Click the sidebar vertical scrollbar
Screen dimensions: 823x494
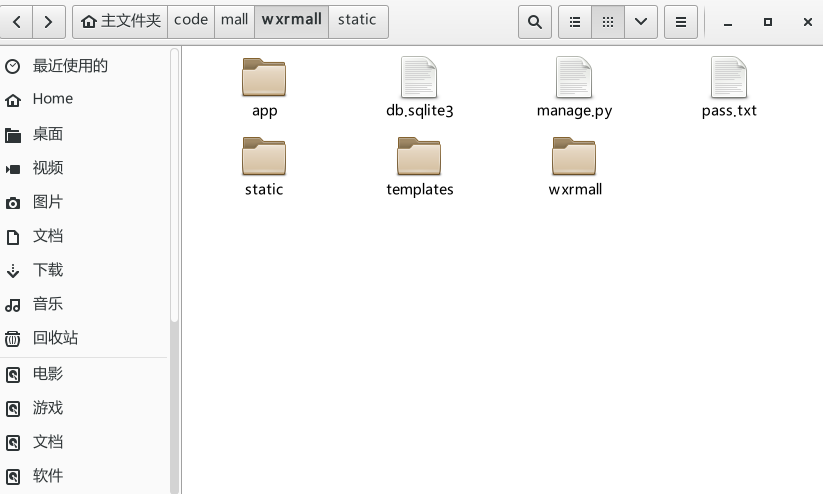pyautogui.click(x=174, y=184)
